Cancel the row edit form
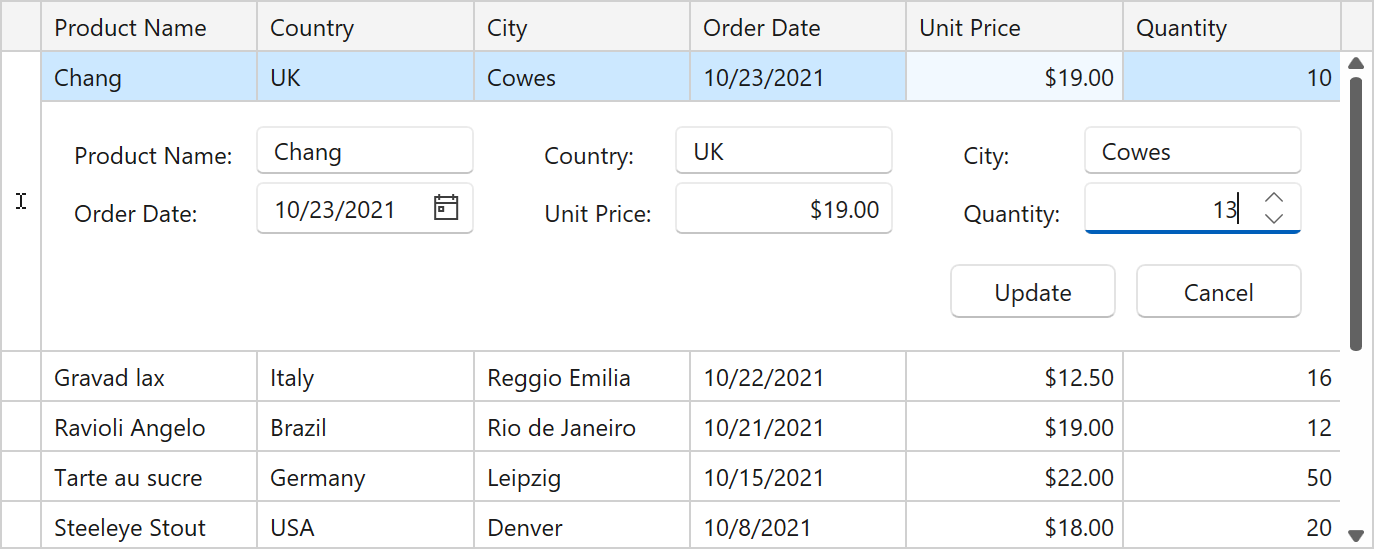 coord(1218,292)
